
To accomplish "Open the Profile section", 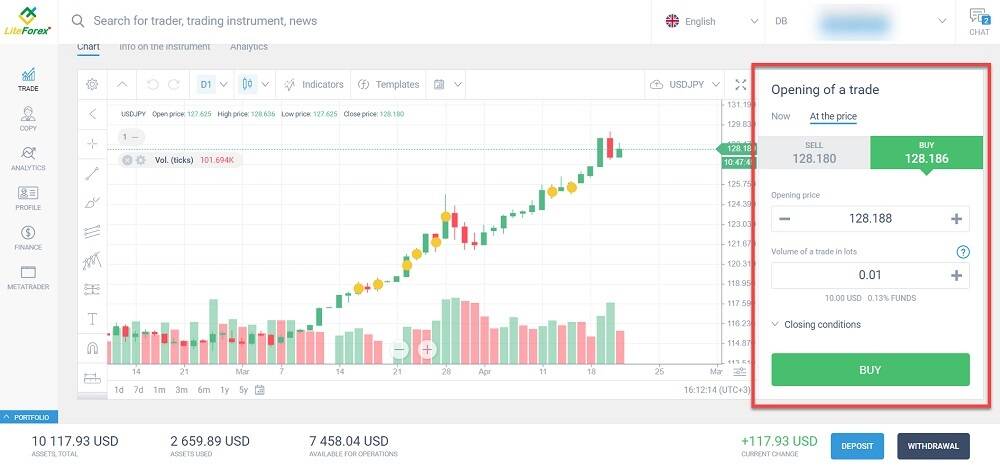I will point(28,198).
